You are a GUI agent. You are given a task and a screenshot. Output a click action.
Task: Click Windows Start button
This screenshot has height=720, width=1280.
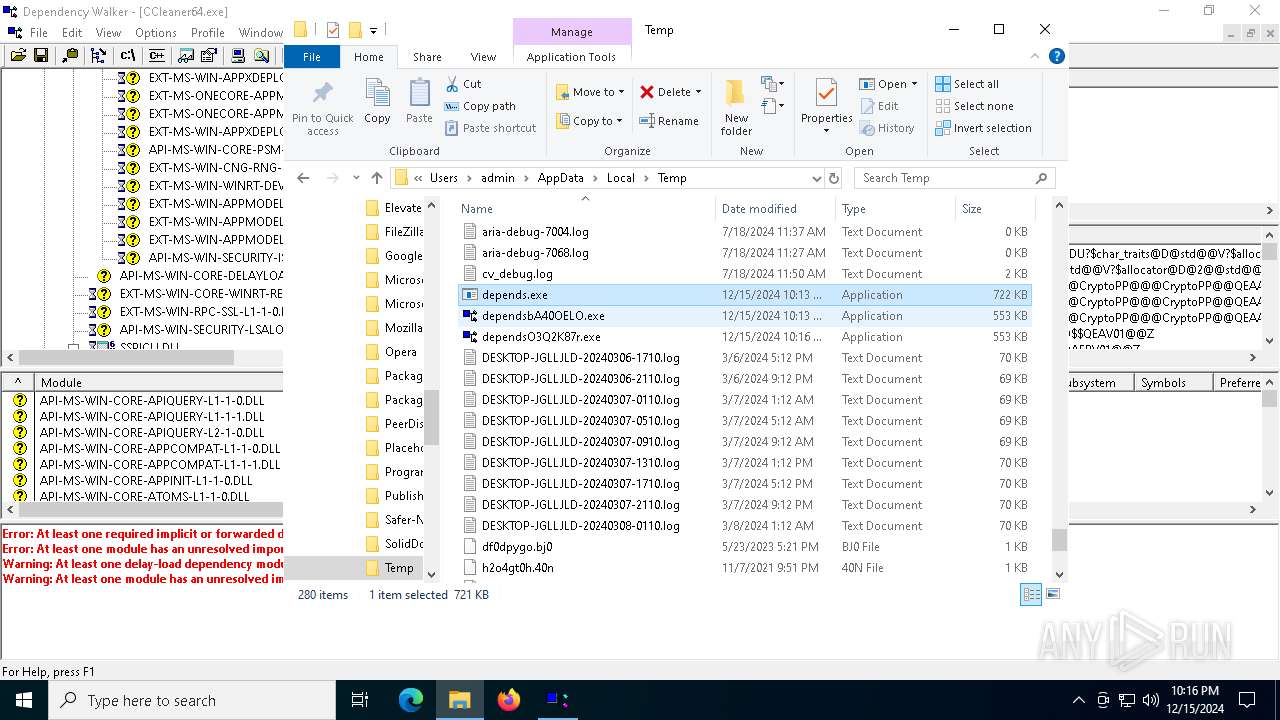coord(24,700)
